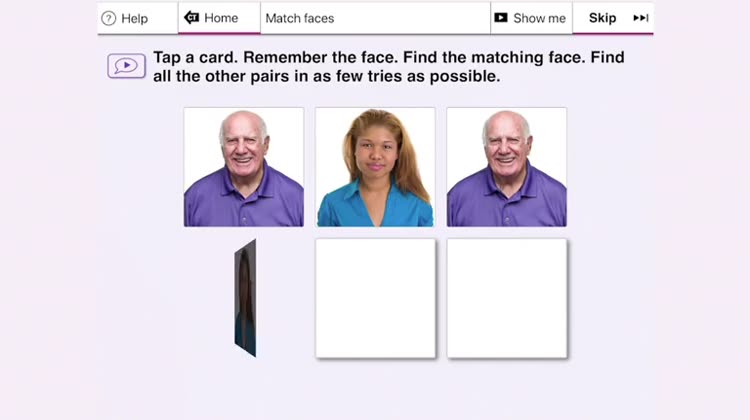
Task: Tap the last old man card in top row
Action: (507, 167)
